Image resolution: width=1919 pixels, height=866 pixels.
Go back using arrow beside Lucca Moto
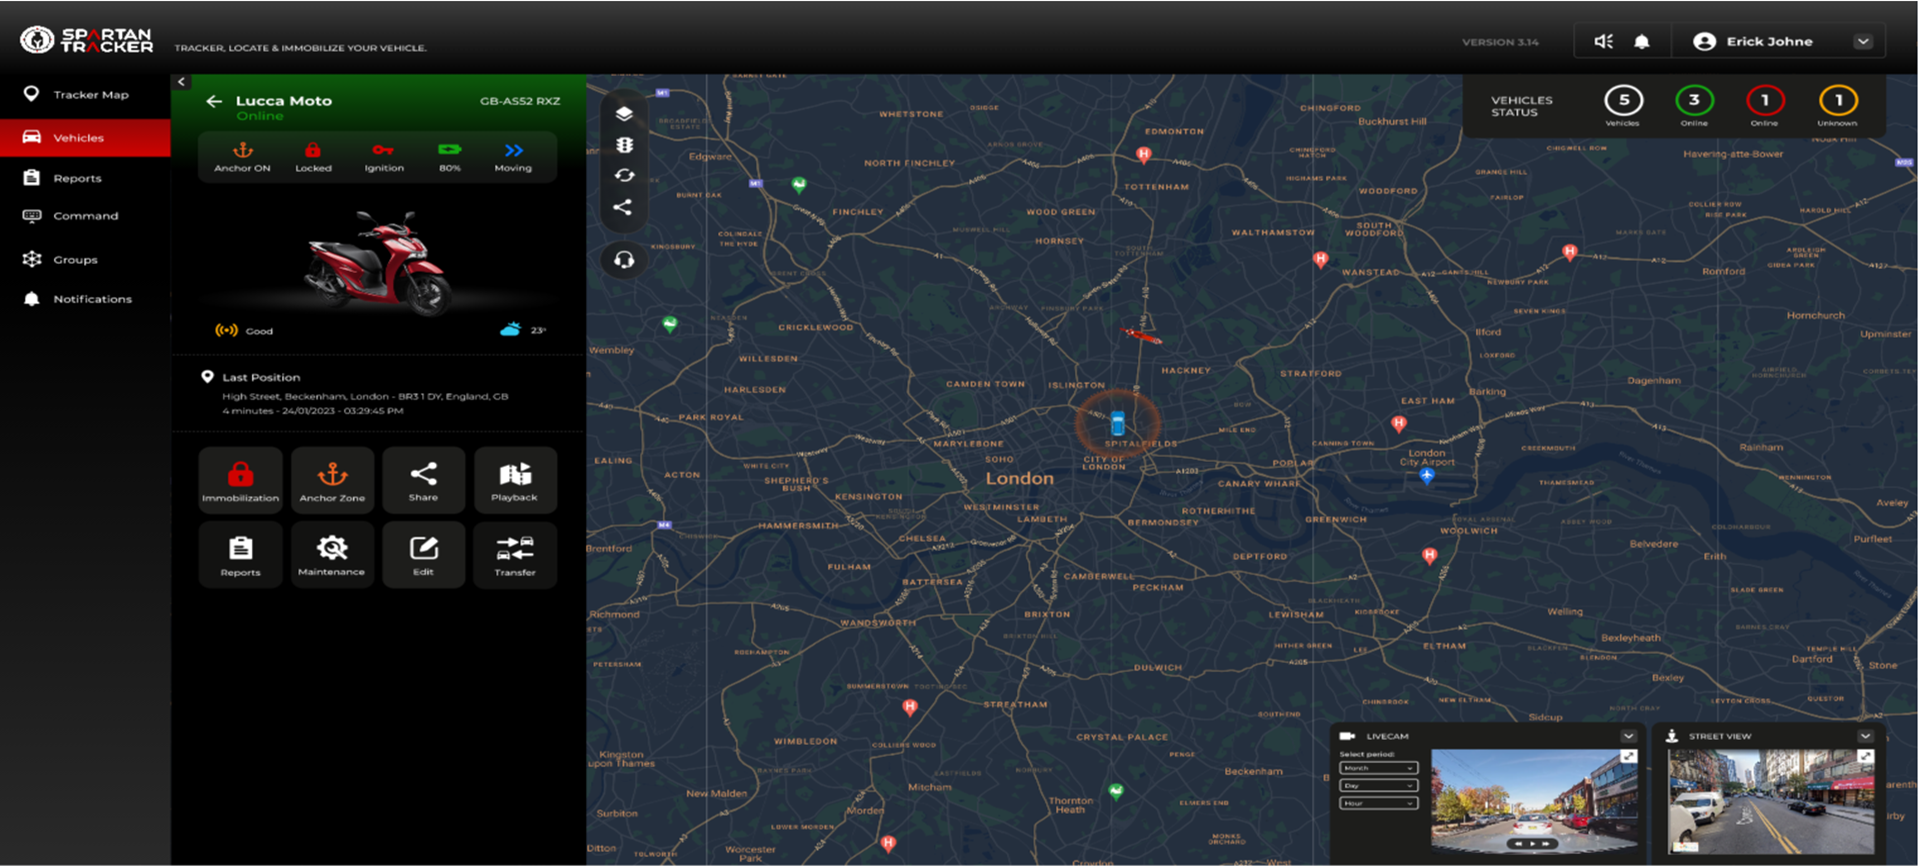(214, 101)
